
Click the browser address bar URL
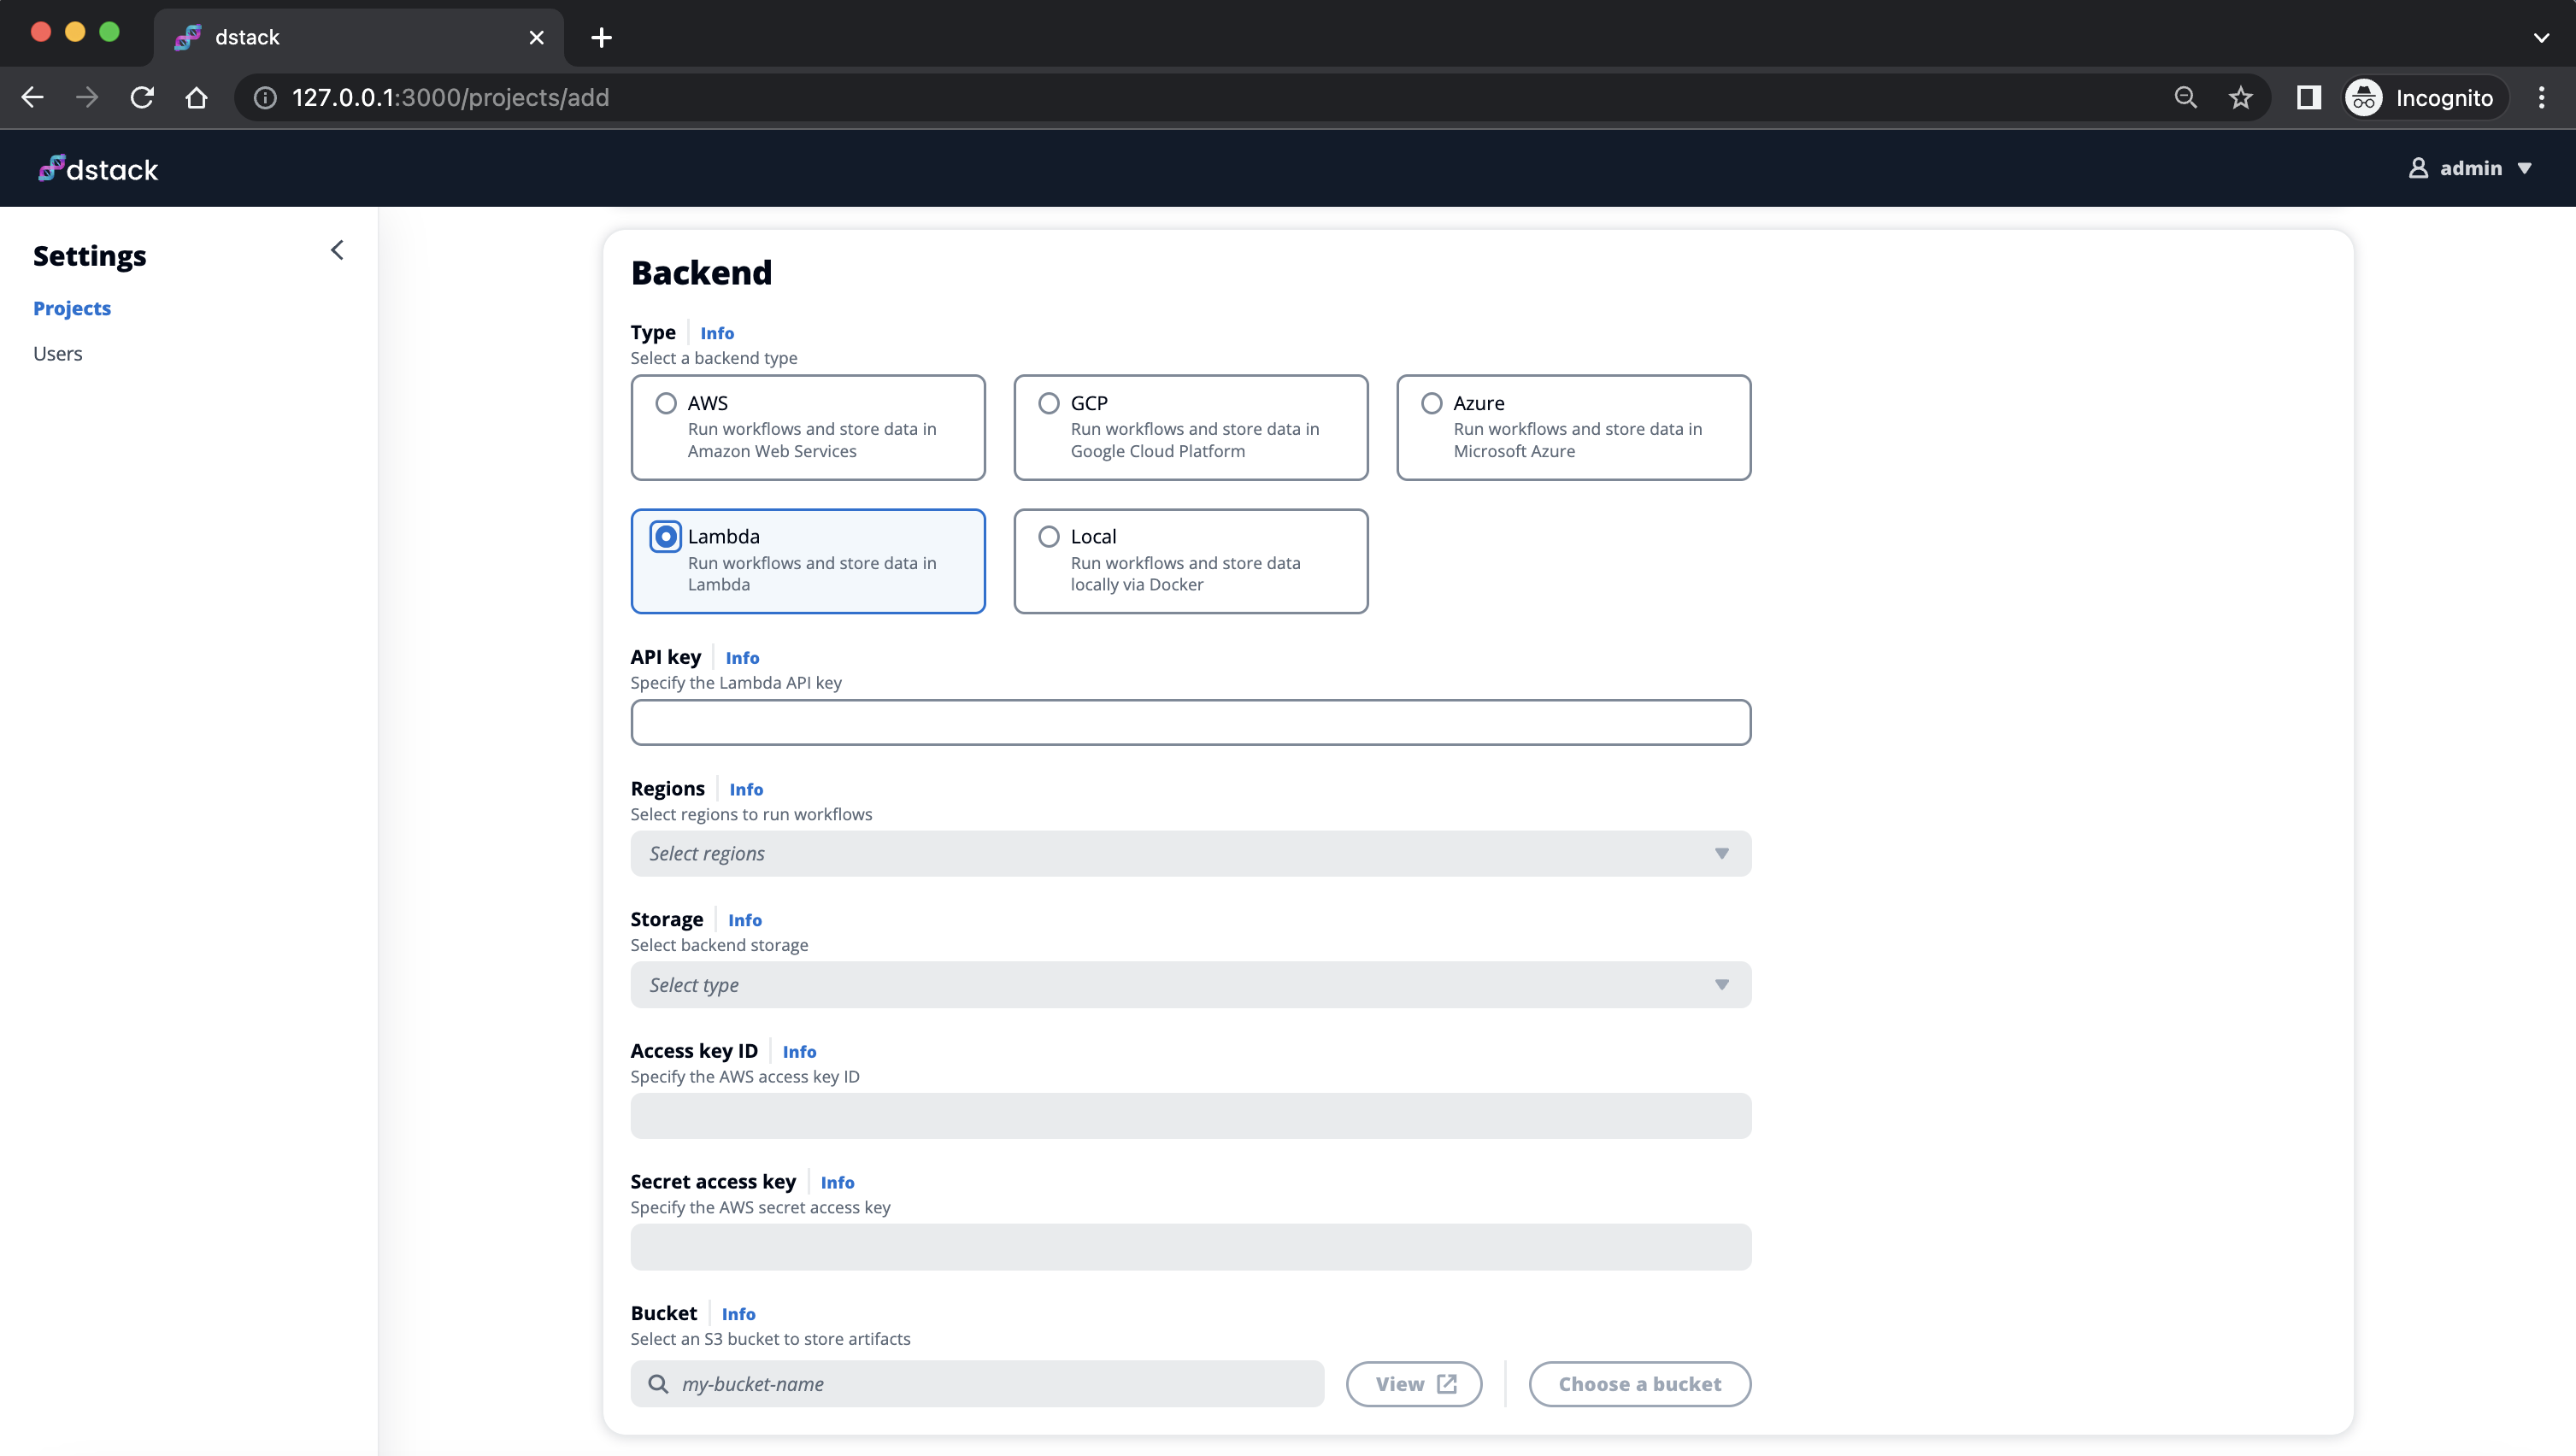pos(450,97)
